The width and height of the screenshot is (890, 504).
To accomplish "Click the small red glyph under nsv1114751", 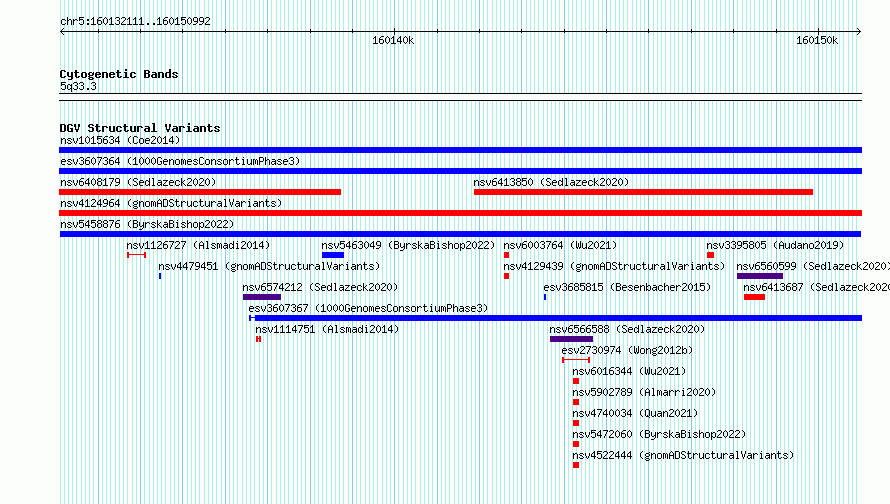I will 258,339.
